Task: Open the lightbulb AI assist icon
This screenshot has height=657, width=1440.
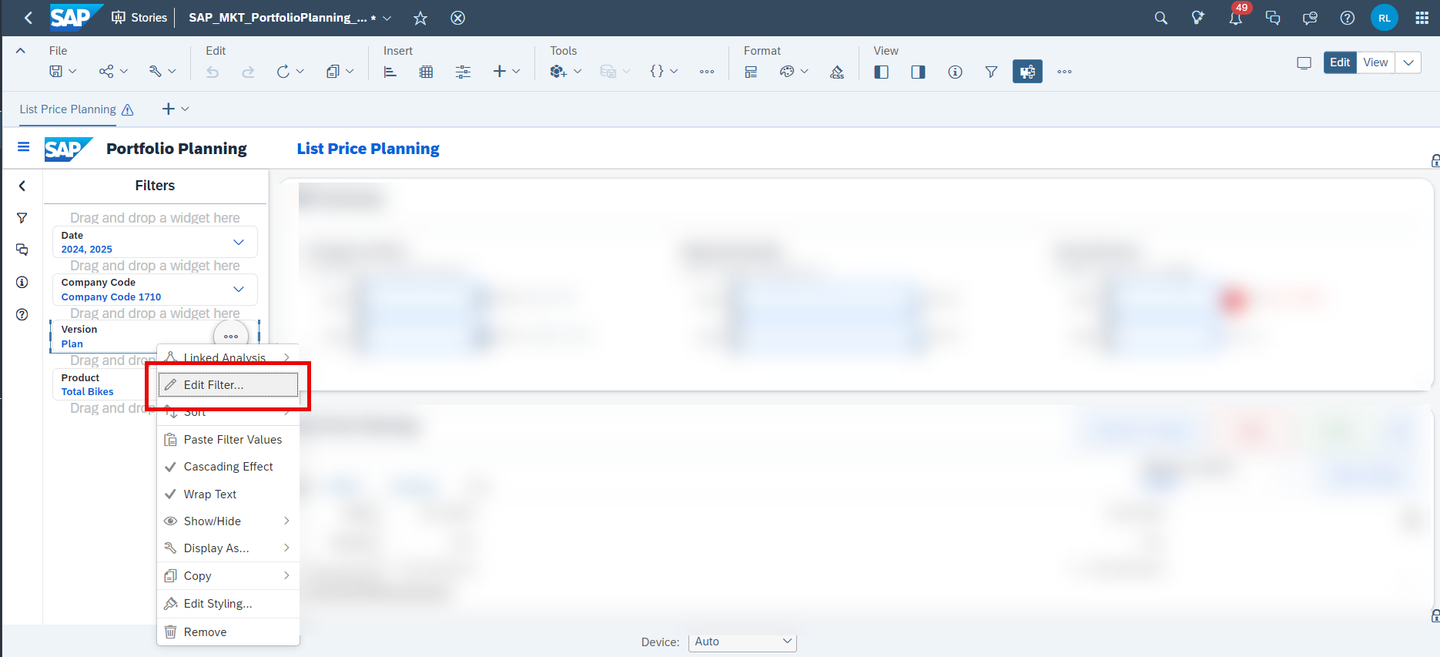Action: click(1198, 18)
